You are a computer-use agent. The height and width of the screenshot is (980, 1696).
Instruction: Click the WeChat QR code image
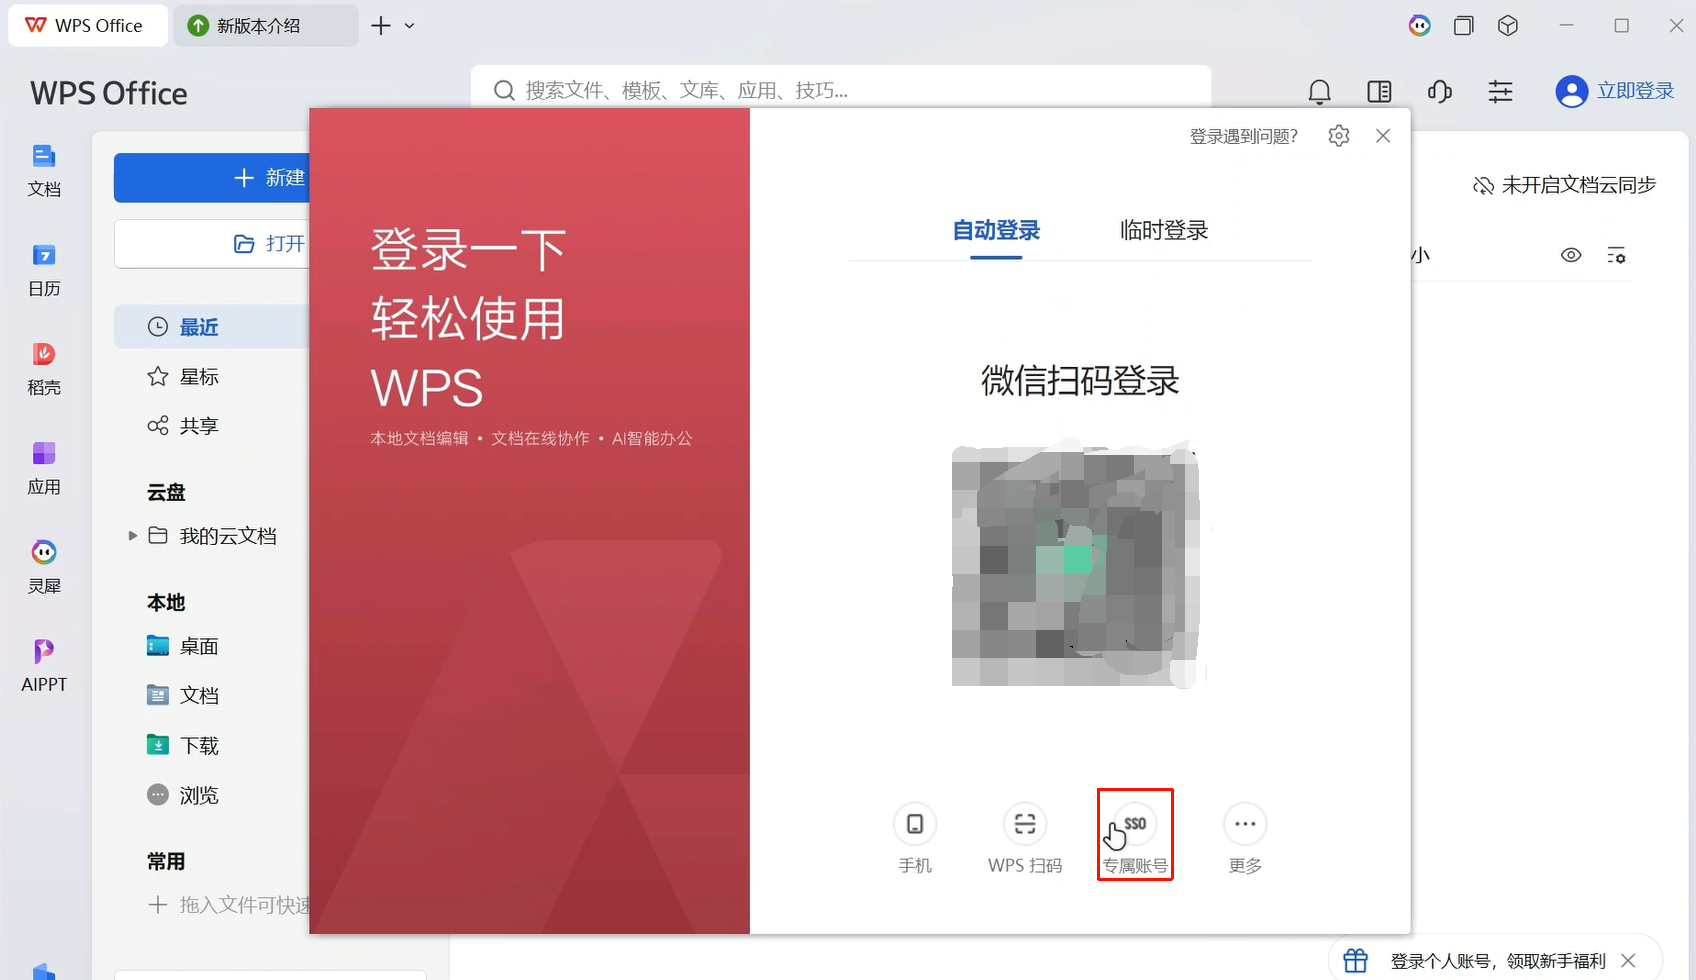1076,564
